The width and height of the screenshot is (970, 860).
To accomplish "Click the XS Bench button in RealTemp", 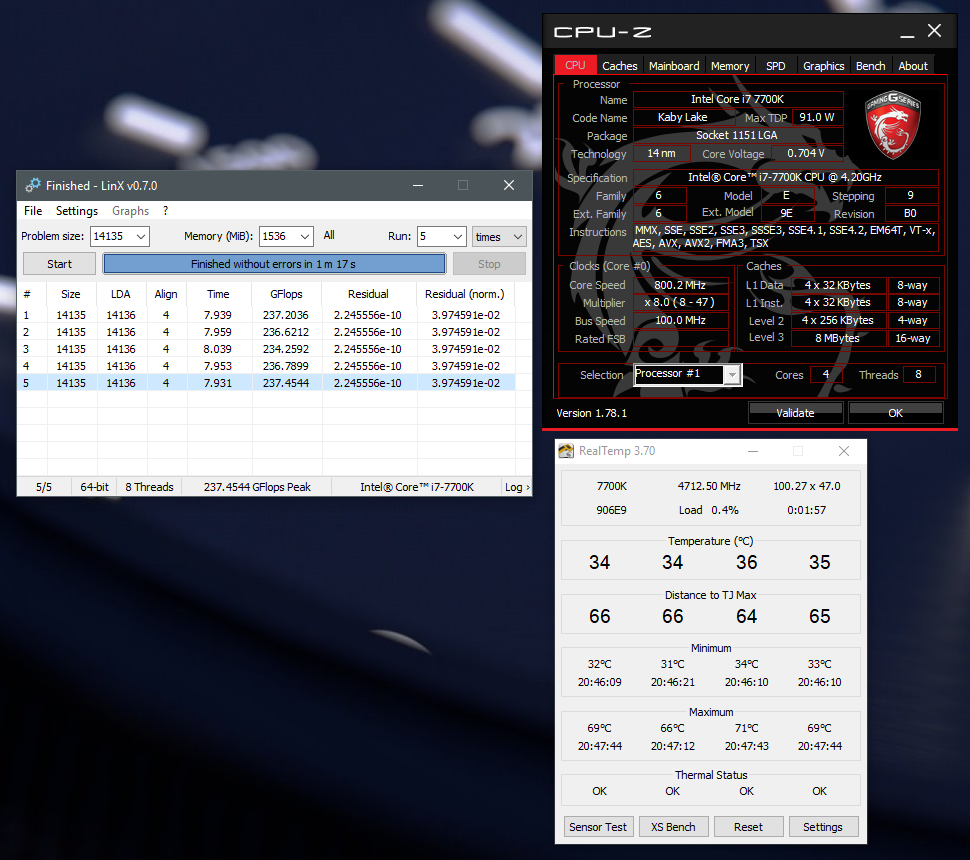I will tap(673, 827).
